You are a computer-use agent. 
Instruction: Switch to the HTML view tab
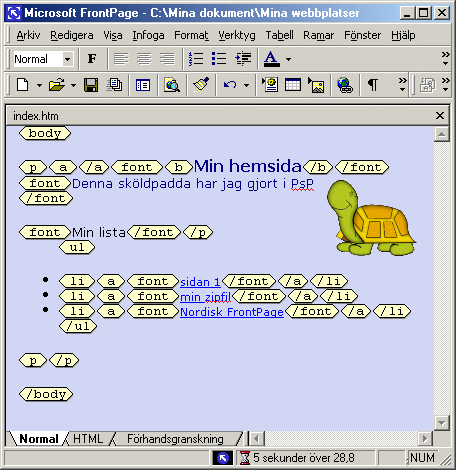pyautogui.click(x=88, y=439)
